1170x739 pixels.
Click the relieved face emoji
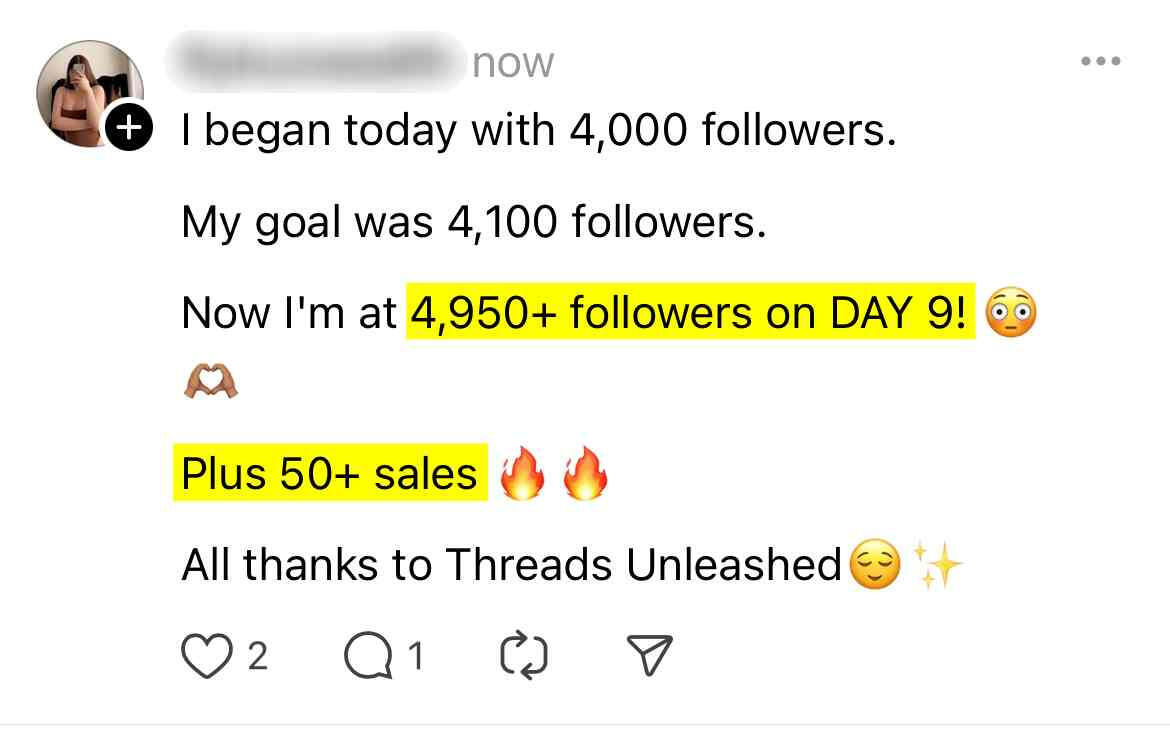[873, 567]
